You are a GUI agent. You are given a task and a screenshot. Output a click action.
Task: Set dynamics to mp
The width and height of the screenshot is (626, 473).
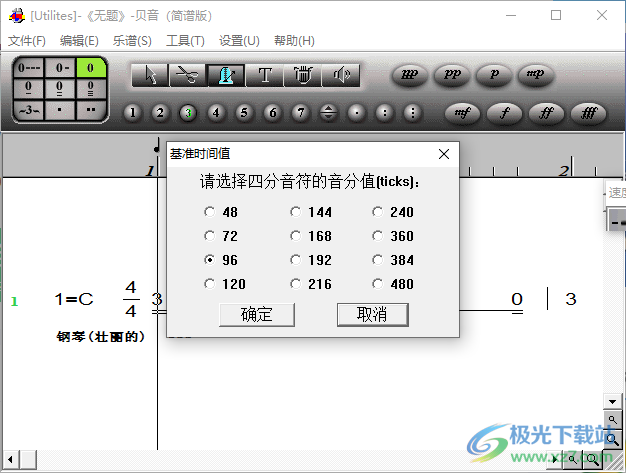pos(536,75)
